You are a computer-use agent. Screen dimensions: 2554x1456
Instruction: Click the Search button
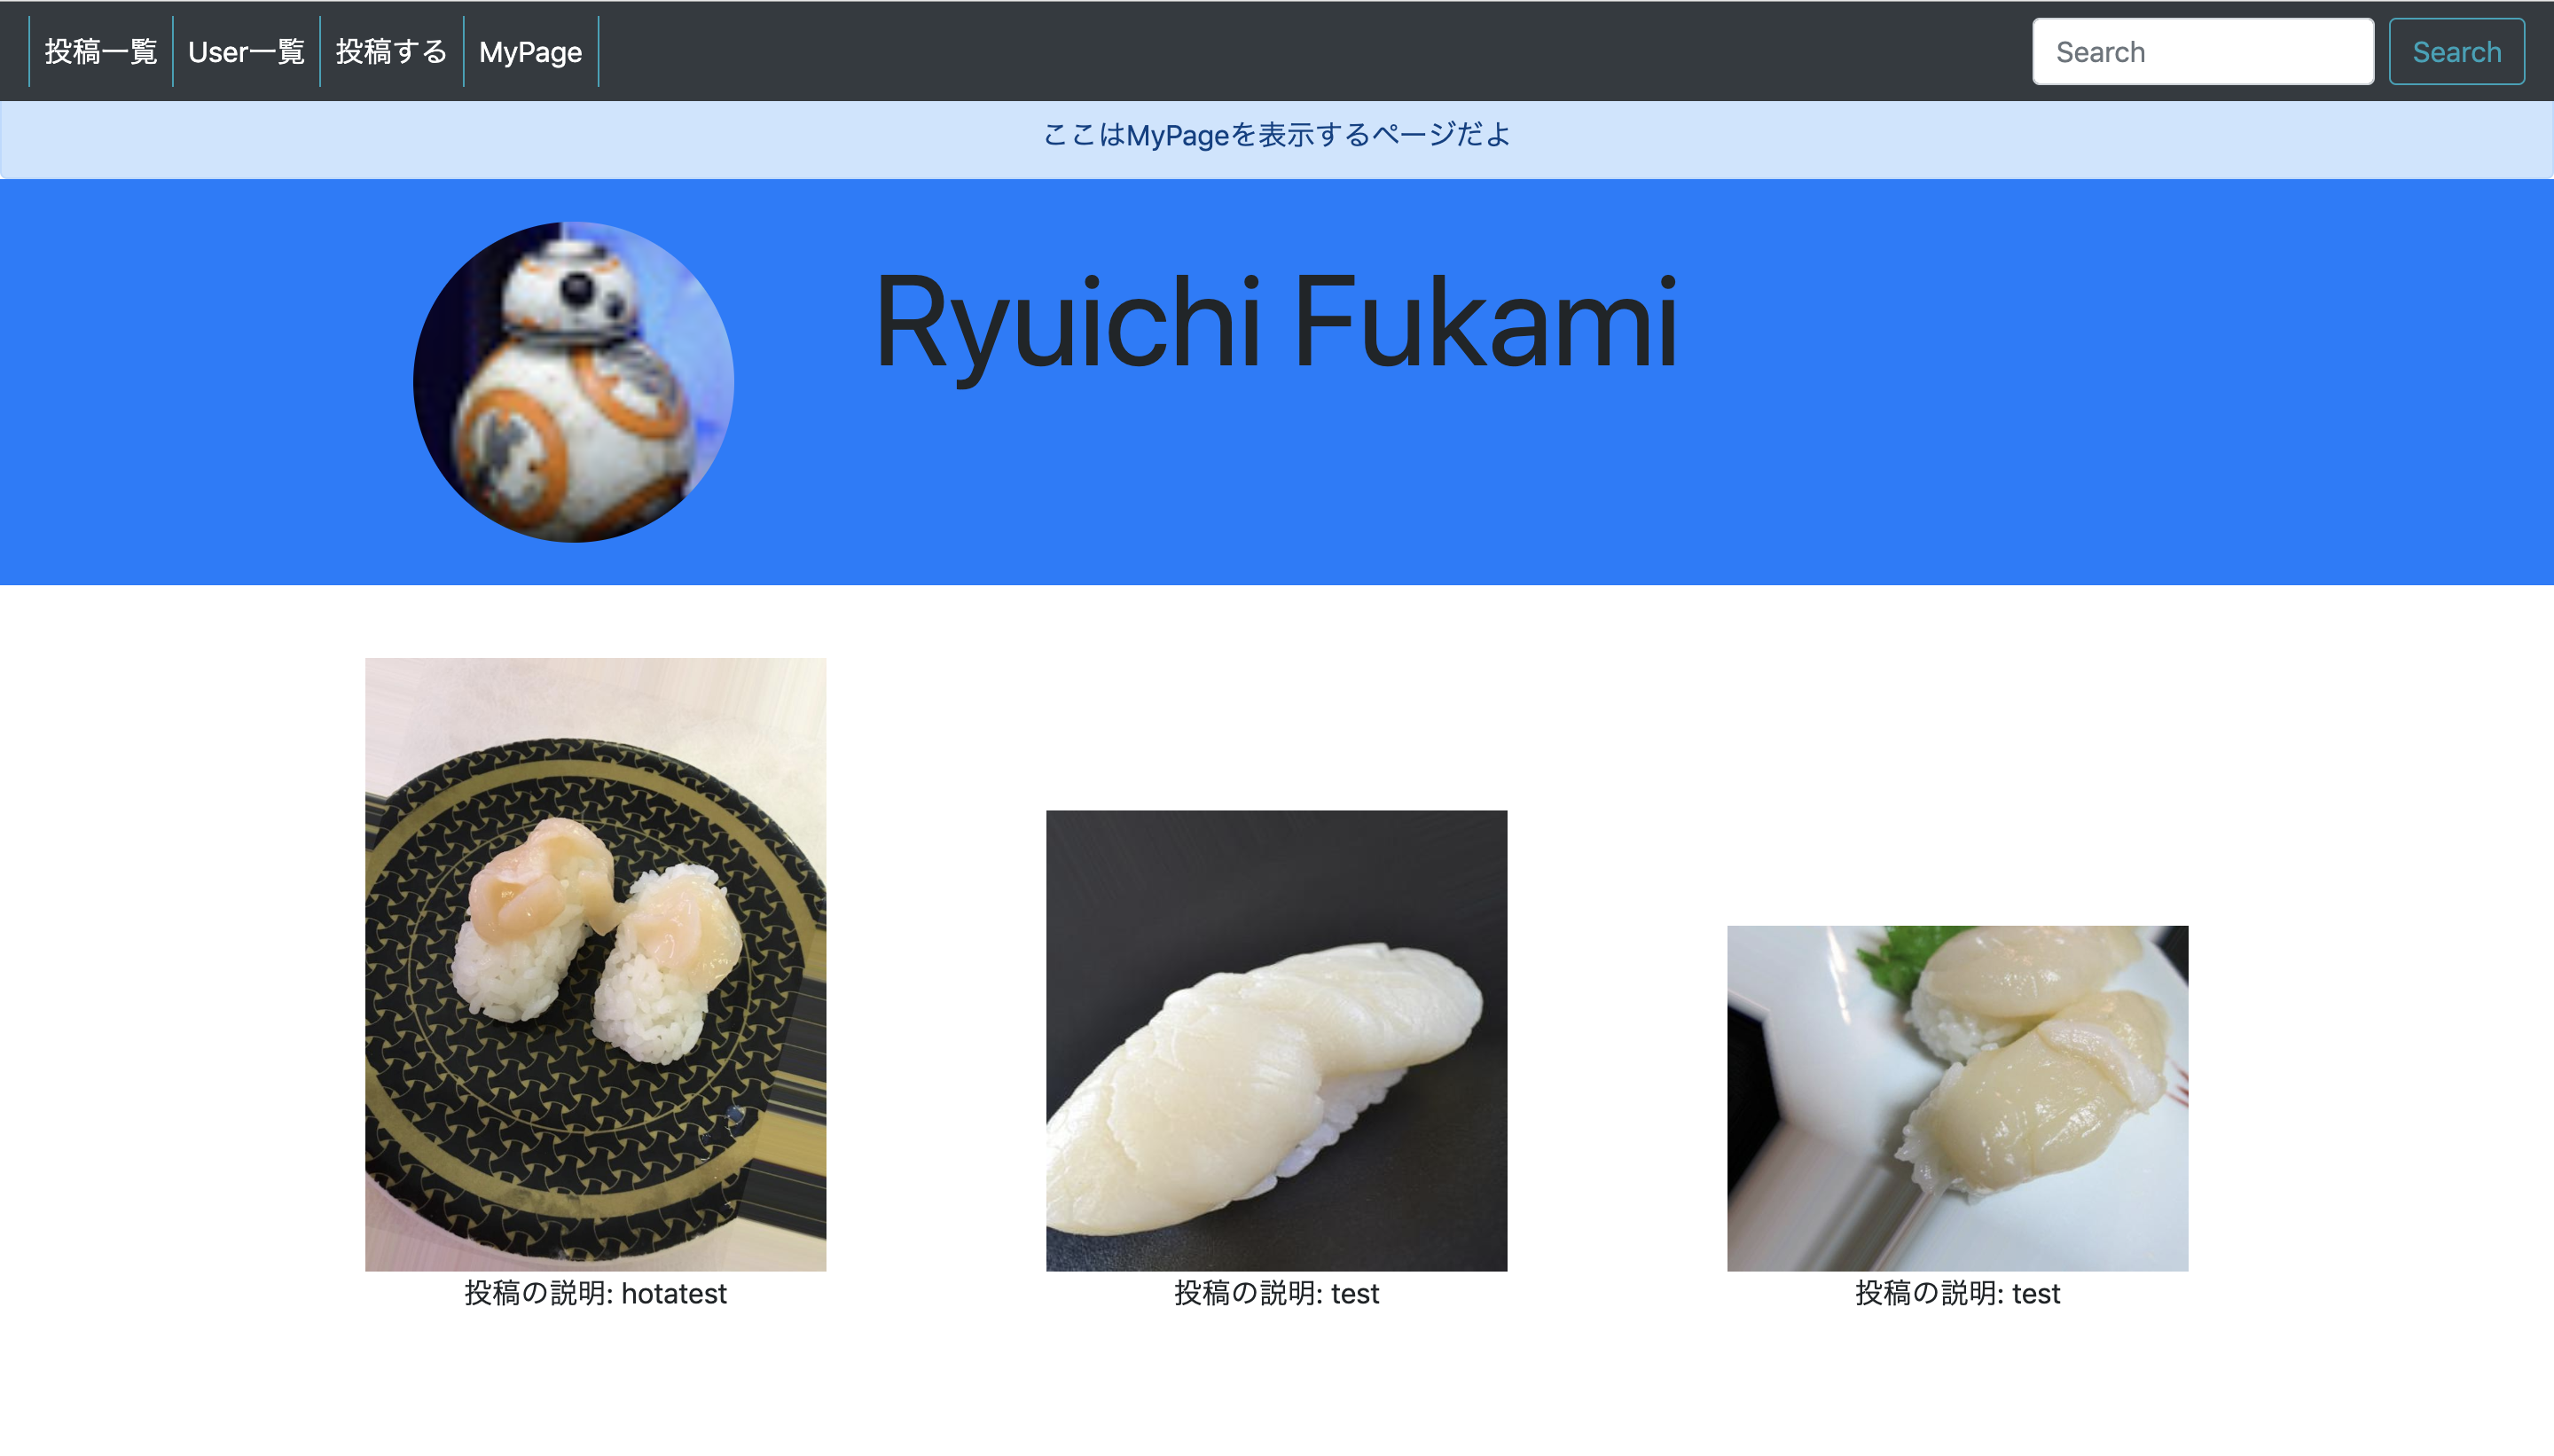point(2456,51)
